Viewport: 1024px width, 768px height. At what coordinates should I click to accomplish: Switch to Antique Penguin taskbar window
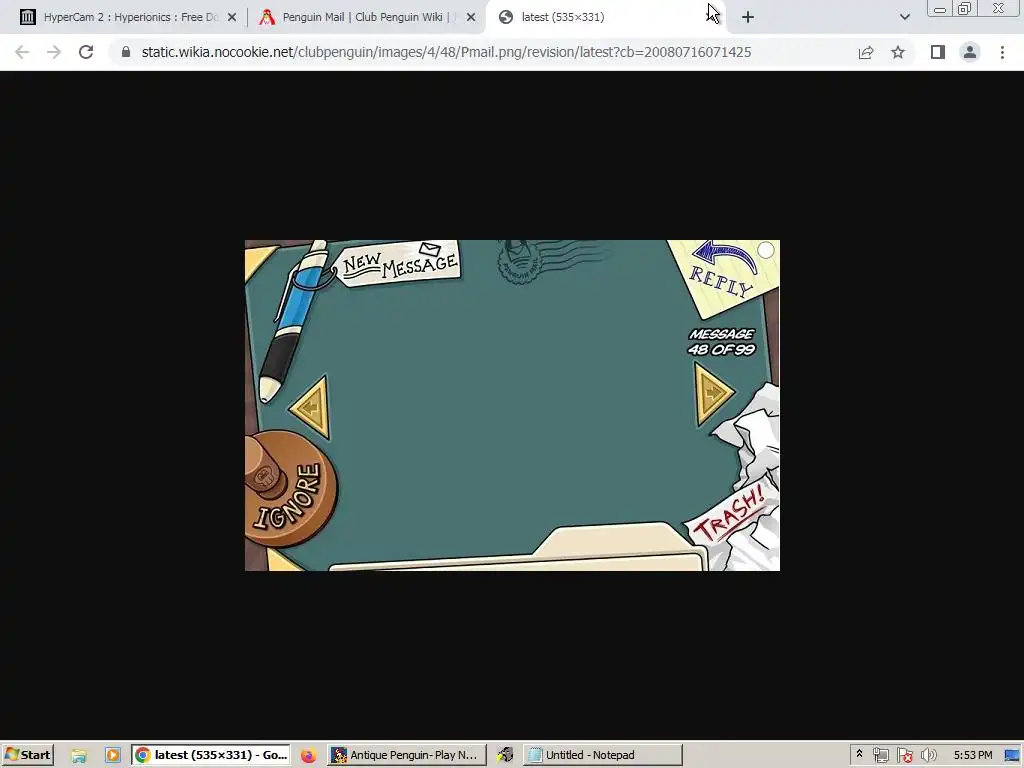pos(406,755)
